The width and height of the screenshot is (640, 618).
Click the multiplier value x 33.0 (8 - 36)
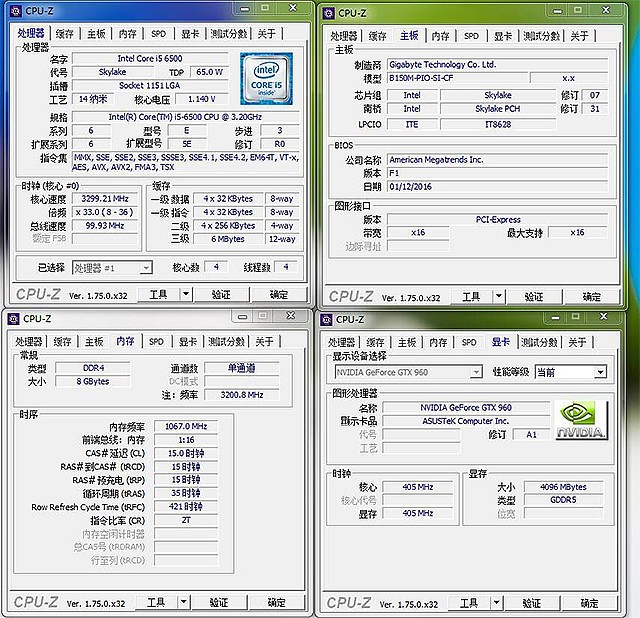pos(105,212)
